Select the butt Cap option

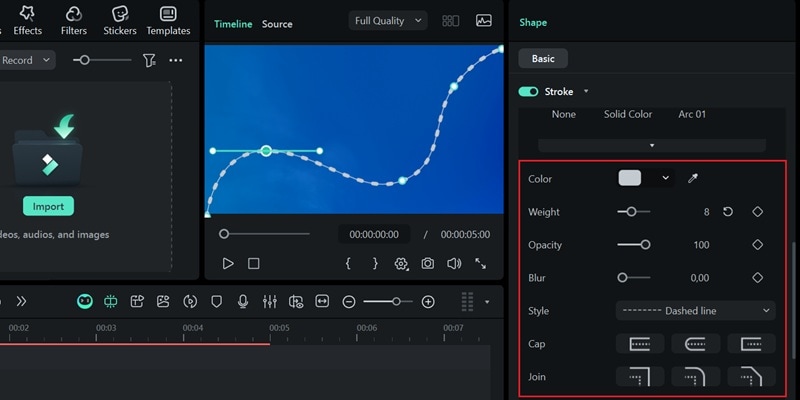640,344
